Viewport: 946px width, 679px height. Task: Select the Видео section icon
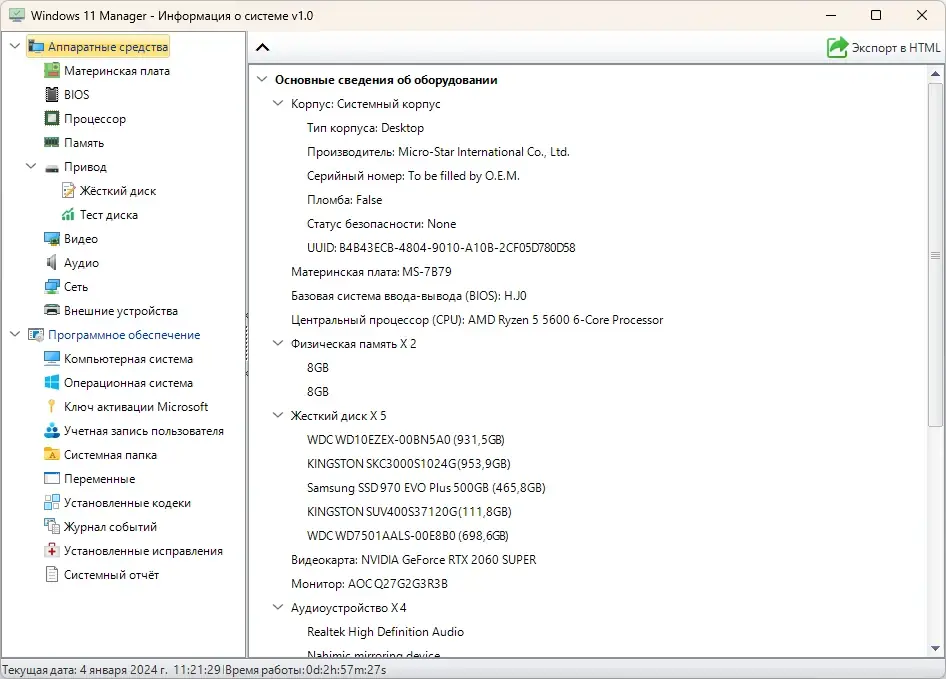point(50,238)
